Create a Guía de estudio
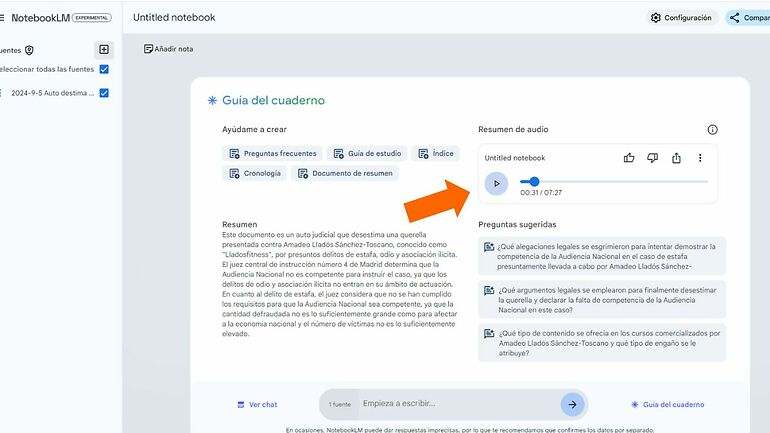 pos(367,153)
